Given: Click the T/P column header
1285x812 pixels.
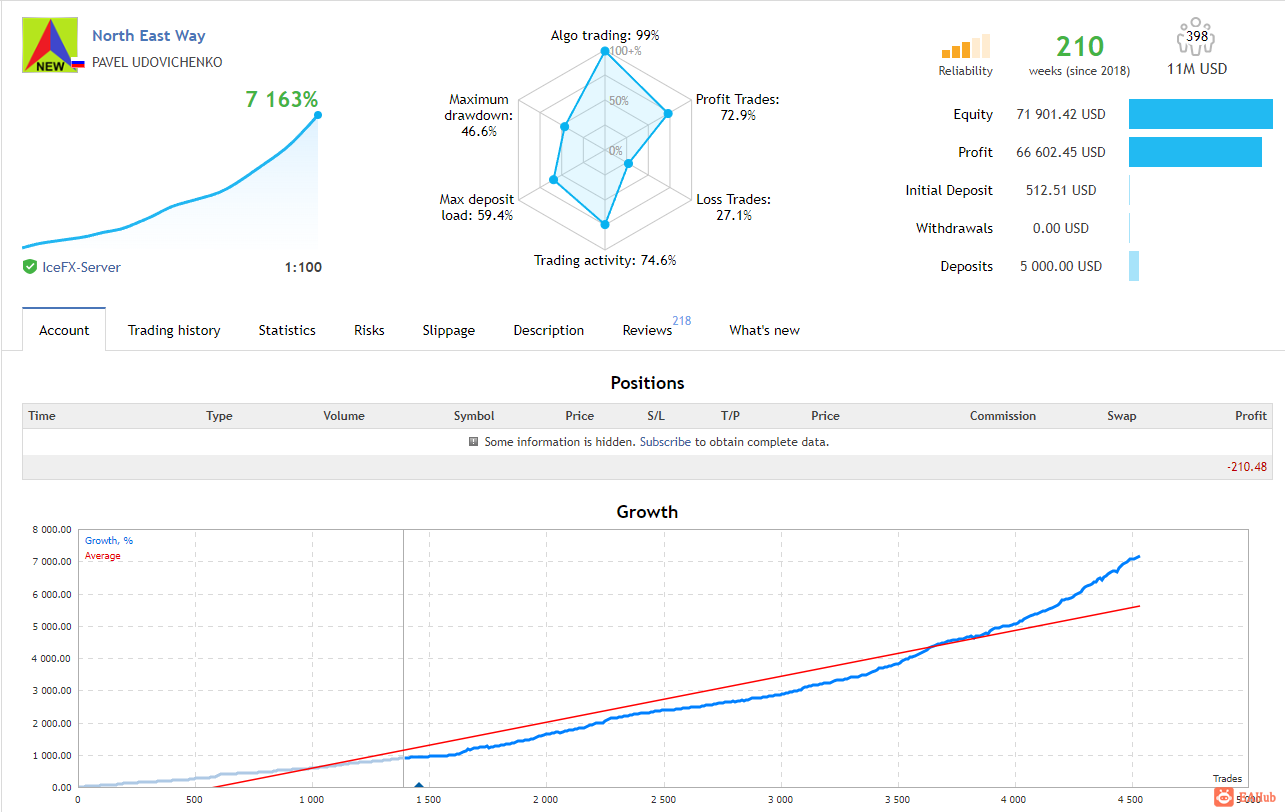Looking at the screenshot, I should (x=730, y=416).
